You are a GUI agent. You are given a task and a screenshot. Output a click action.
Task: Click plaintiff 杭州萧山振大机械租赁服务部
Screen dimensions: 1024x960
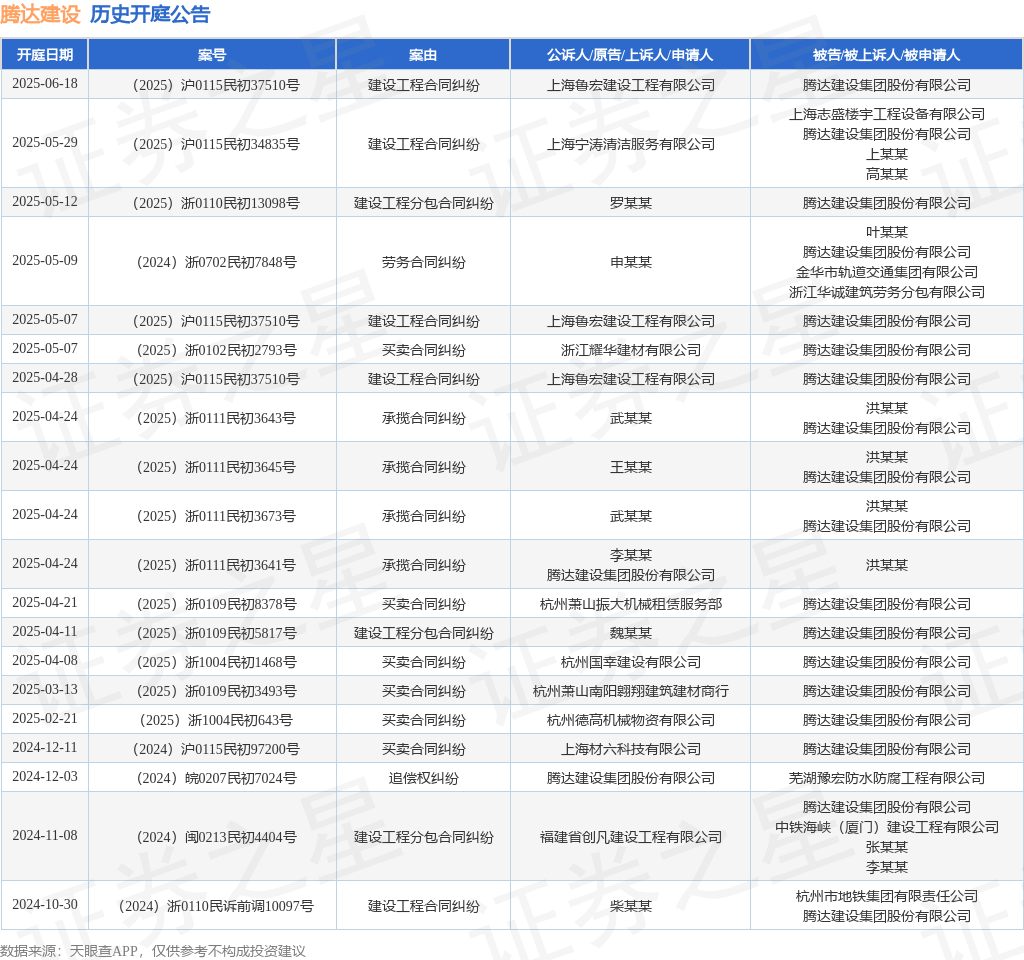(x=631, y=604)
